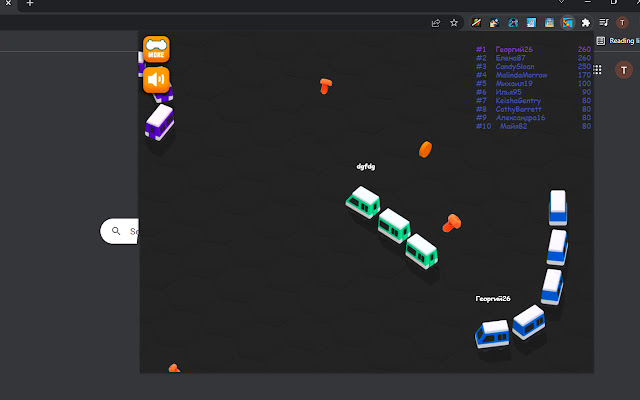Click the dgfdg player name label

(x=366, y=167)
